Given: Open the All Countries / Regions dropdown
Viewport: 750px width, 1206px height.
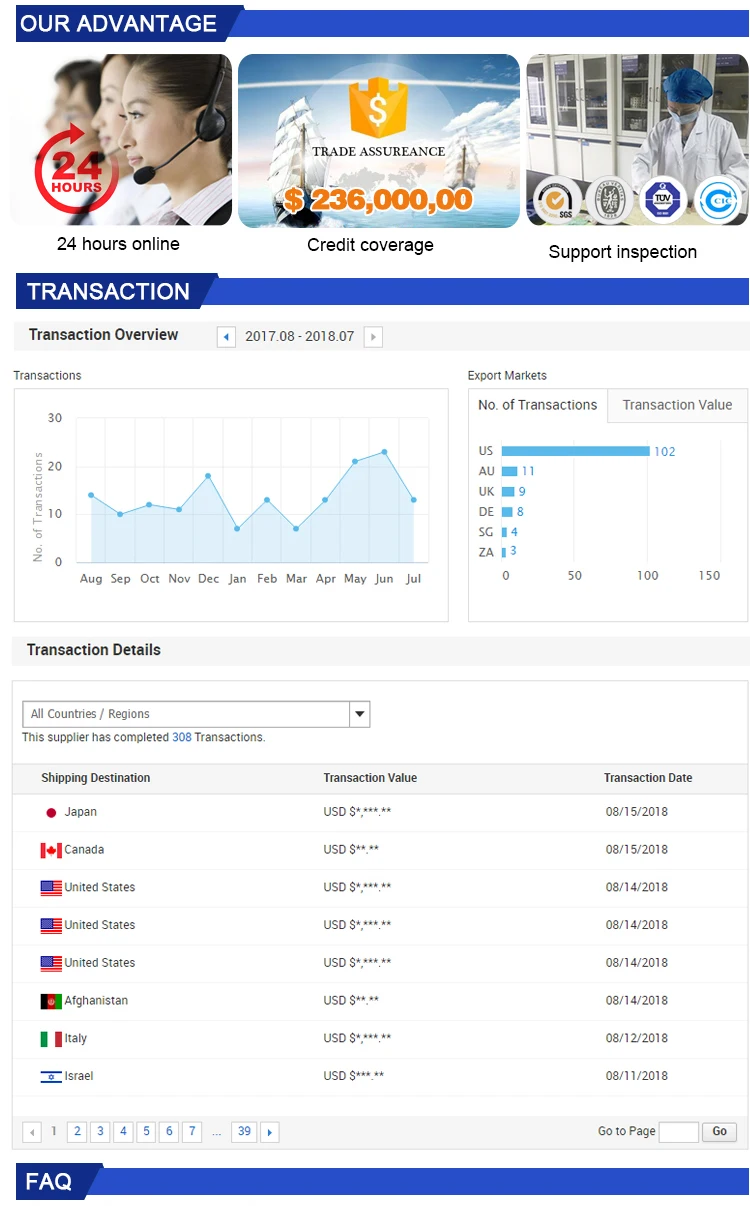Looking at the screenshot, I should point(186,714).
